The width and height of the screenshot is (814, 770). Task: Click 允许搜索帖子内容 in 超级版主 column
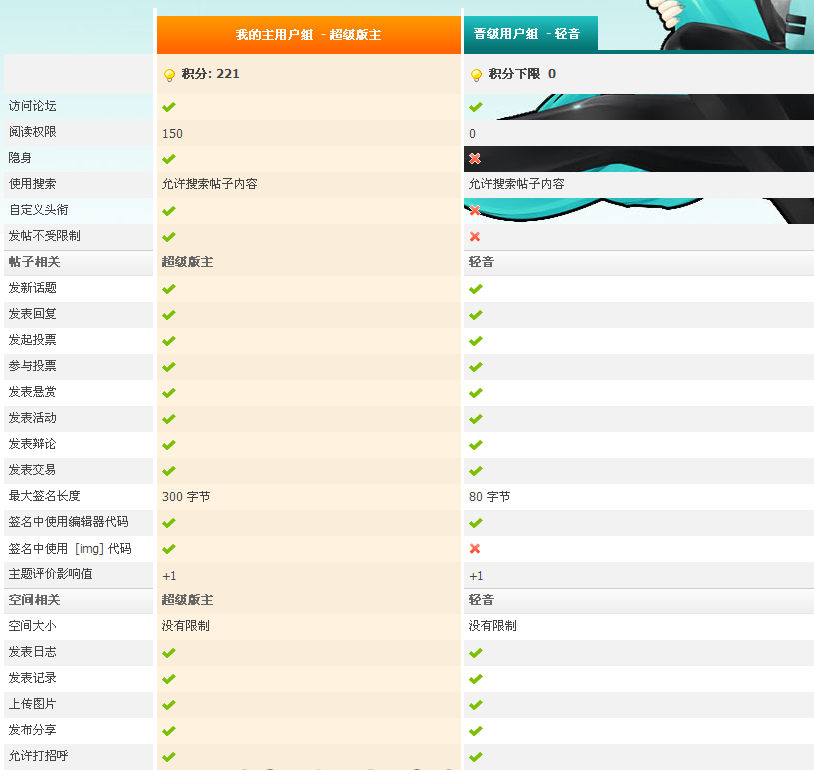click(x=210, y=184)
